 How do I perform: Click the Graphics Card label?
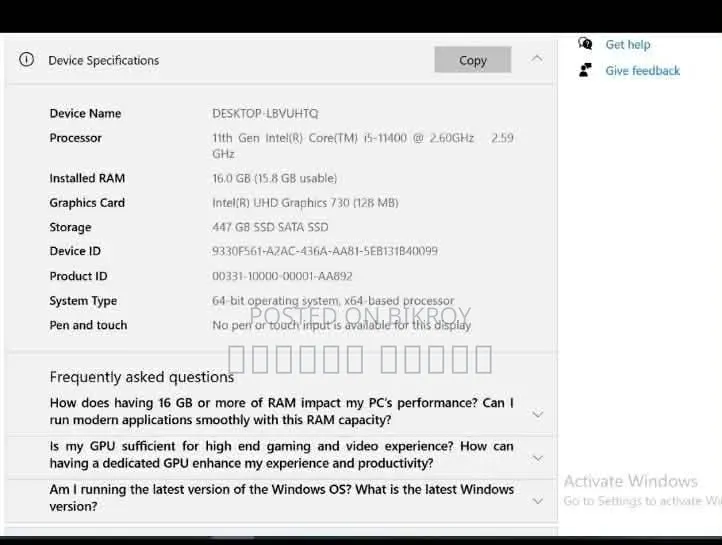[x=87, y=203]
